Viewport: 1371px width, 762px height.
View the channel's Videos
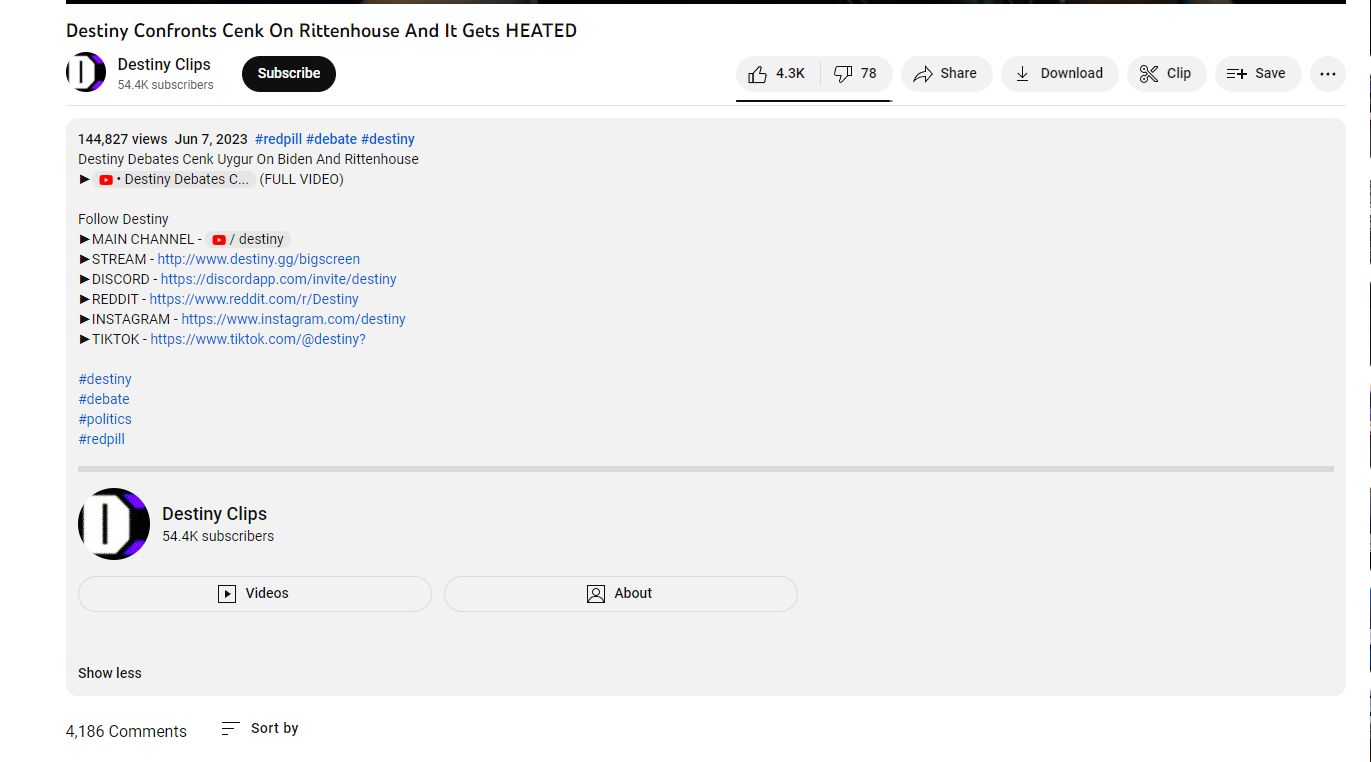coord(255,594)
